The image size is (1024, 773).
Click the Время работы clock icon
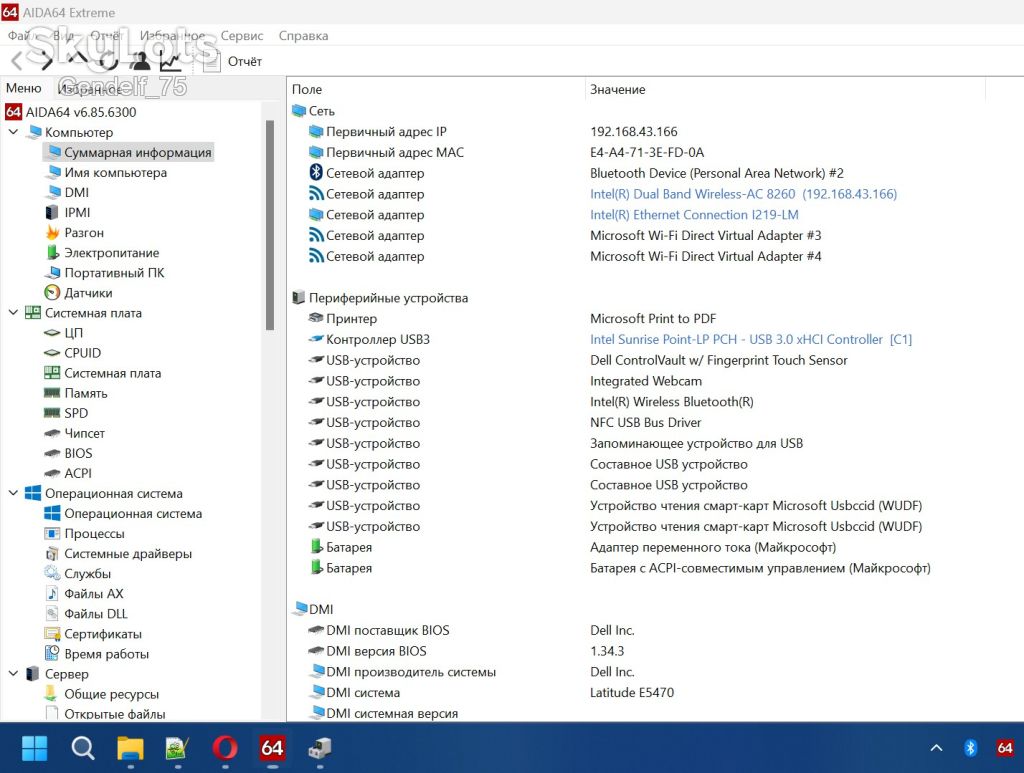[52, 654]
